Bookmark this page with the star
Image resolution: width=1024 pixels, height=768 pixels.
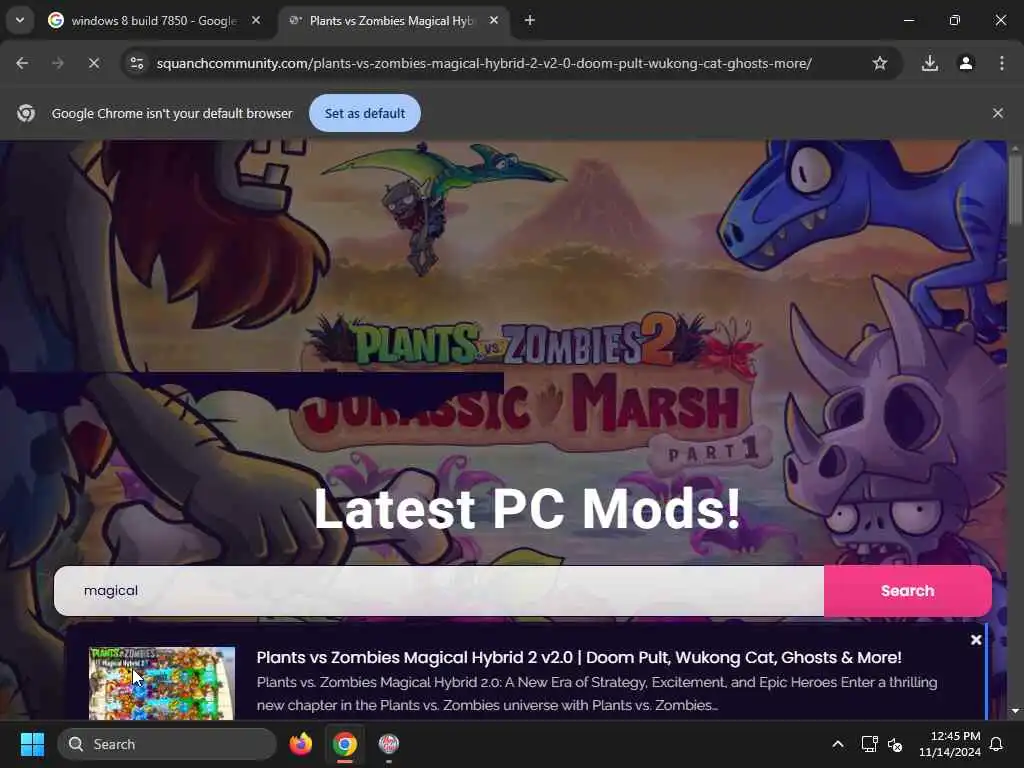[880, 63]
